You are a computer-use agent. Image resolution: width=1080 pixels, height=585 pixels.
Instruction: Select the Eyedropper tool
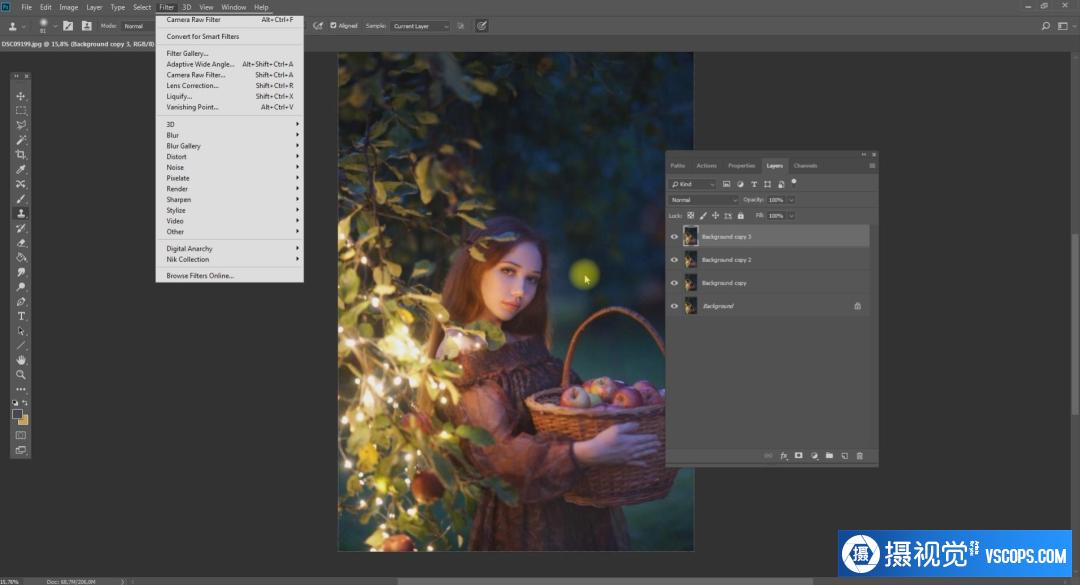tap(21, 170)
